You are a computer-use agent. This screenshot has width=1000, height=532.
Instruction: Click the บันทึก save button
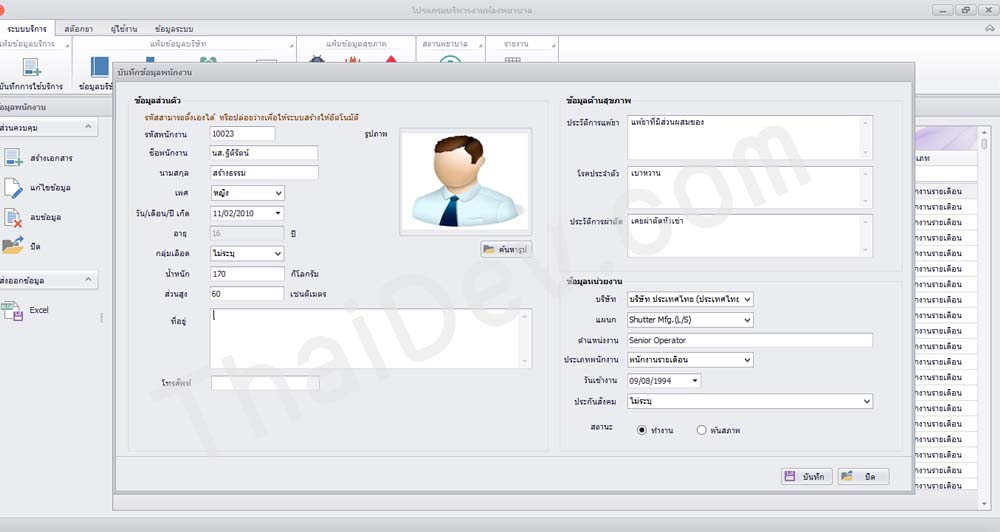point(806,477)
